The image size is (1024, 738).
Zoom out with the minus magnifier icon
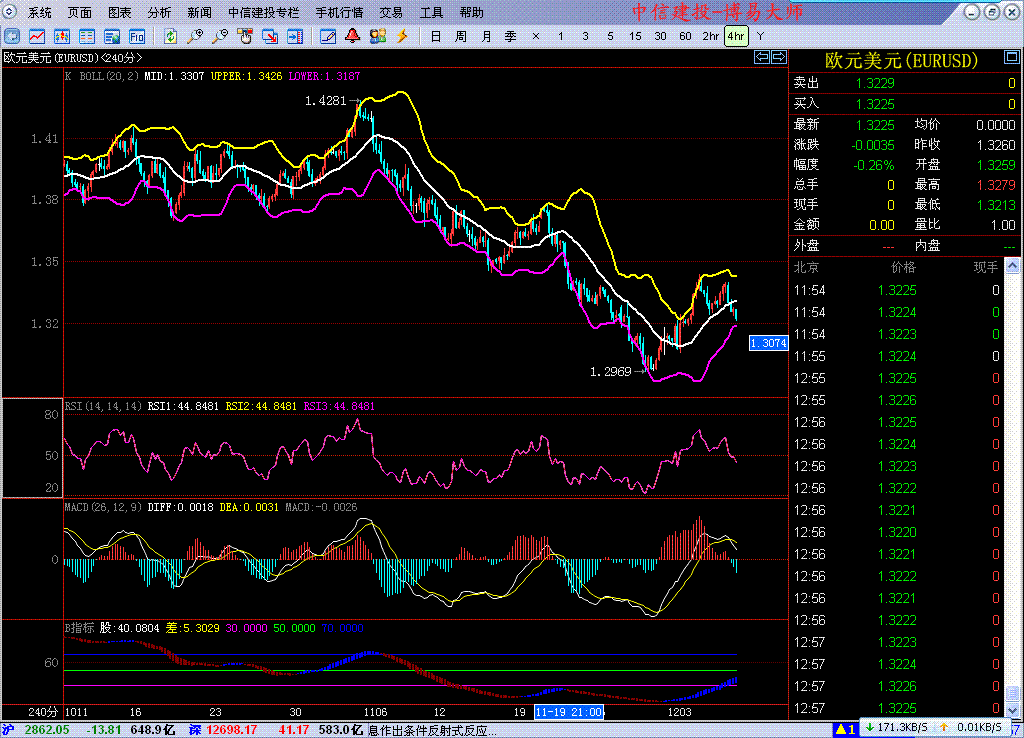click(x=220, y=36)
